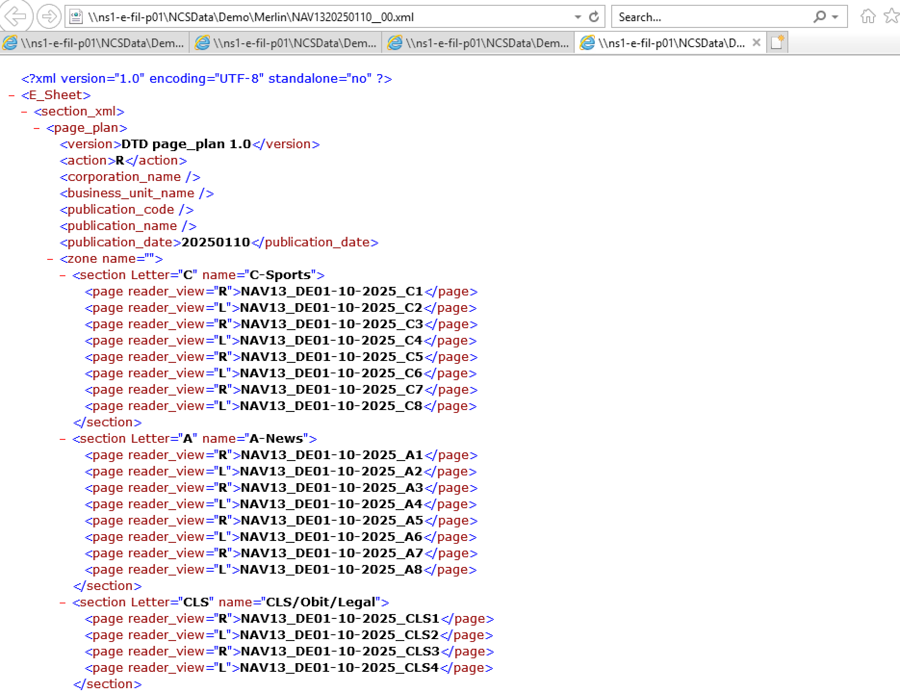This screenshot has height=693, width=900.
Task: Switch to the third browser tab
Action: [480, 43]
